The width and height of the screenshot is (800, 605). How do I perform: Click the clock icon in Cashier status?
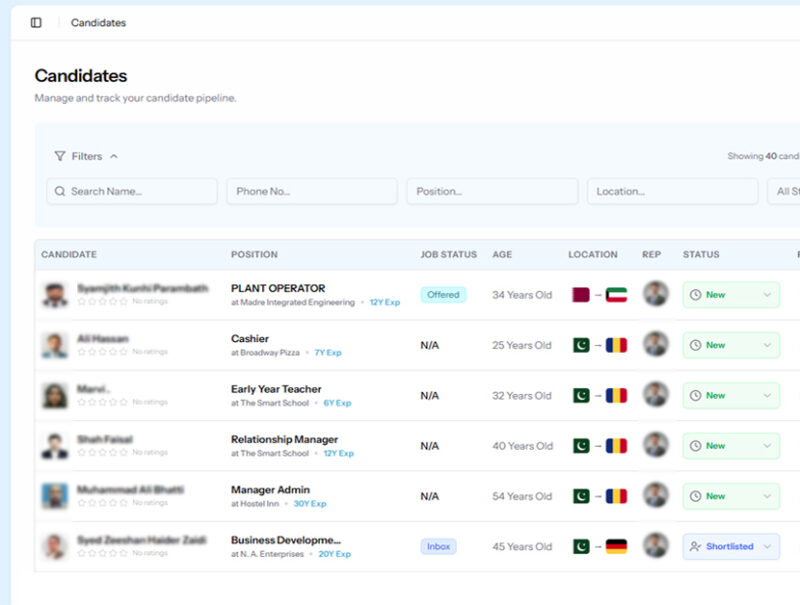[x=695, y=345]
